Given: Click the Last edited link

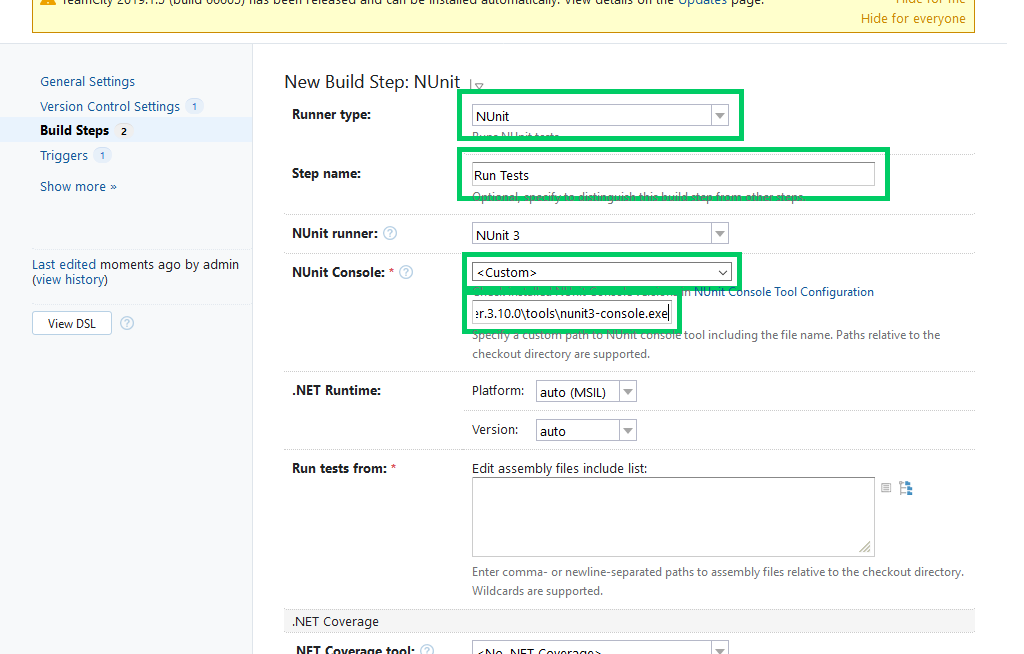Looking at the screenshot, I should point(64,265).
